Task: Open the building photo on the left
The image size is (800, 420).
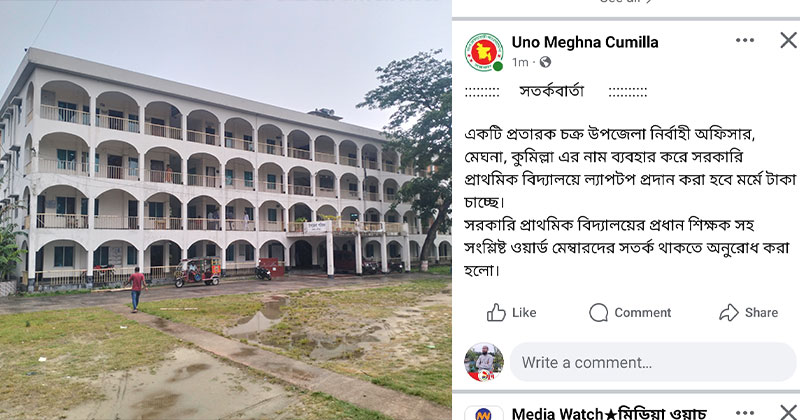Action: (226, 210)
